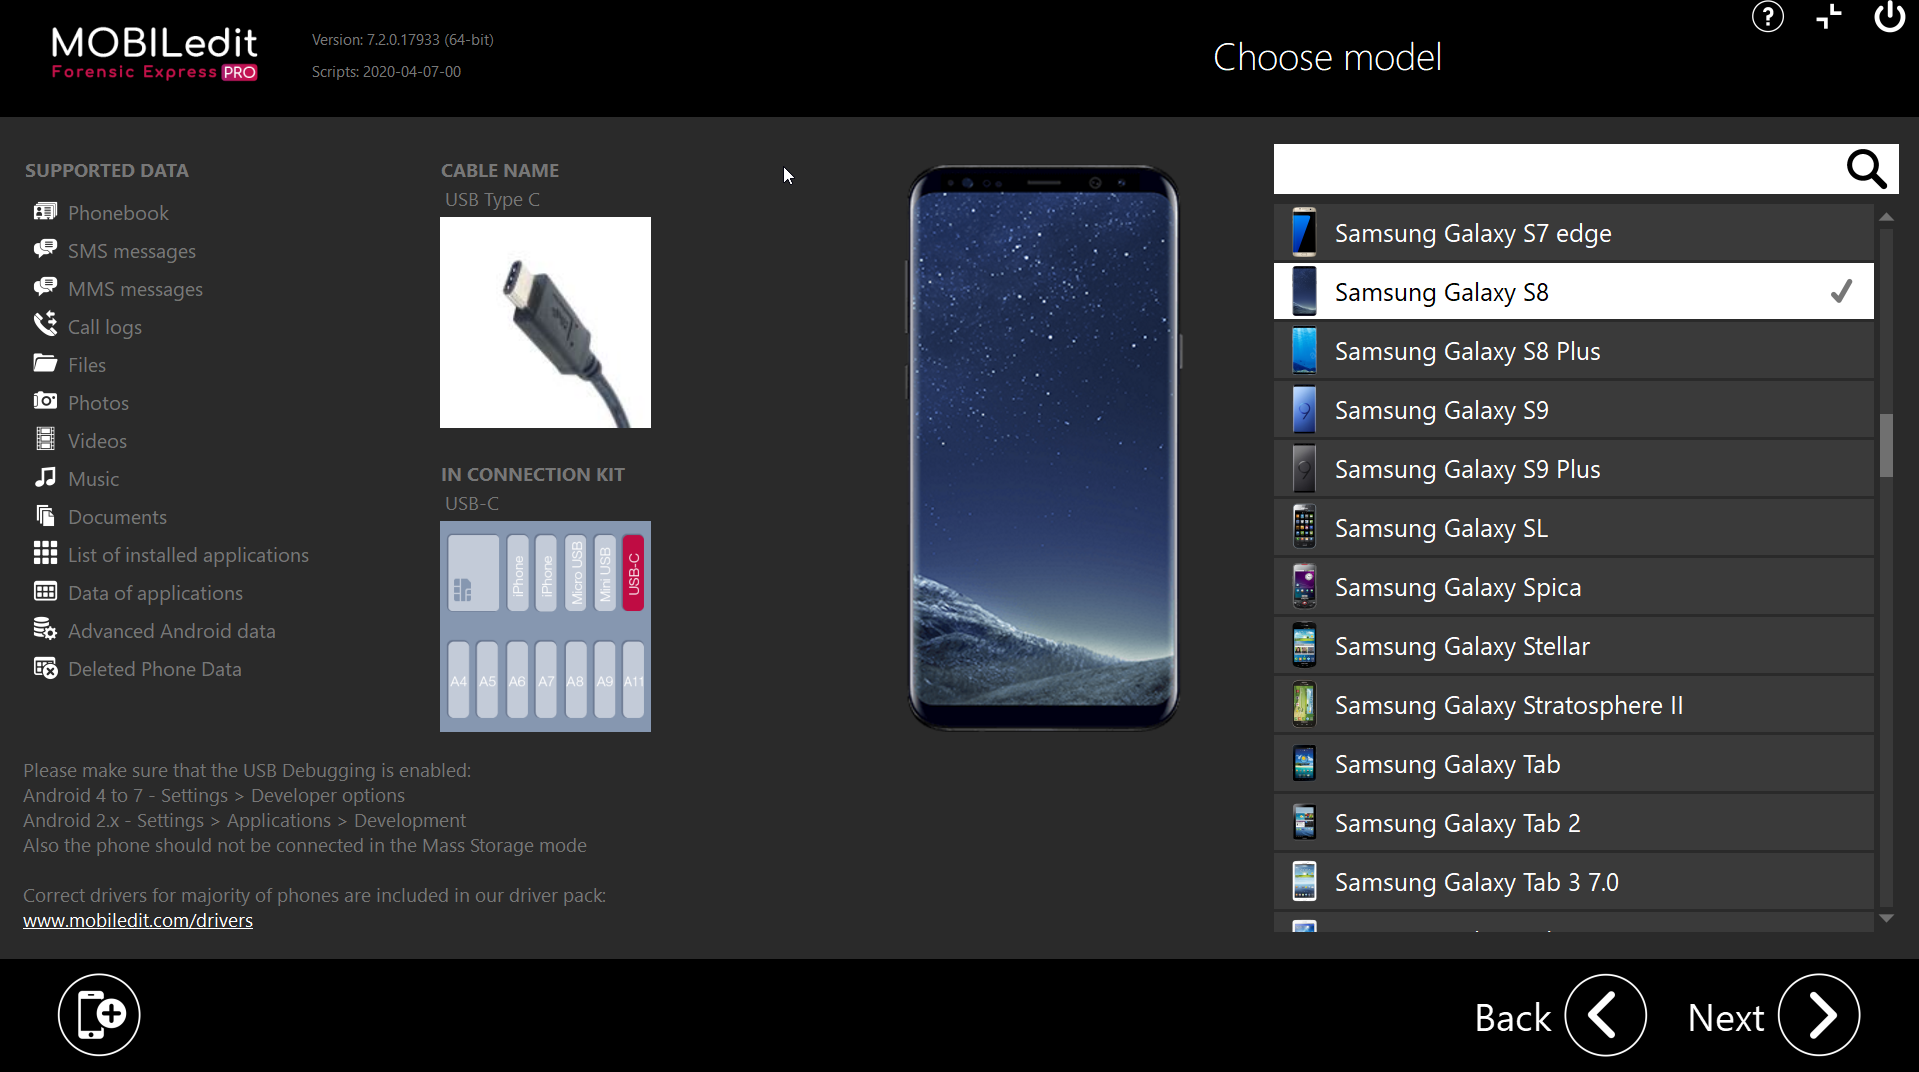Viewport: 1919px width, 1072px height.
Task: Click the add phone icon
Action: click(x=99, y=1014)
